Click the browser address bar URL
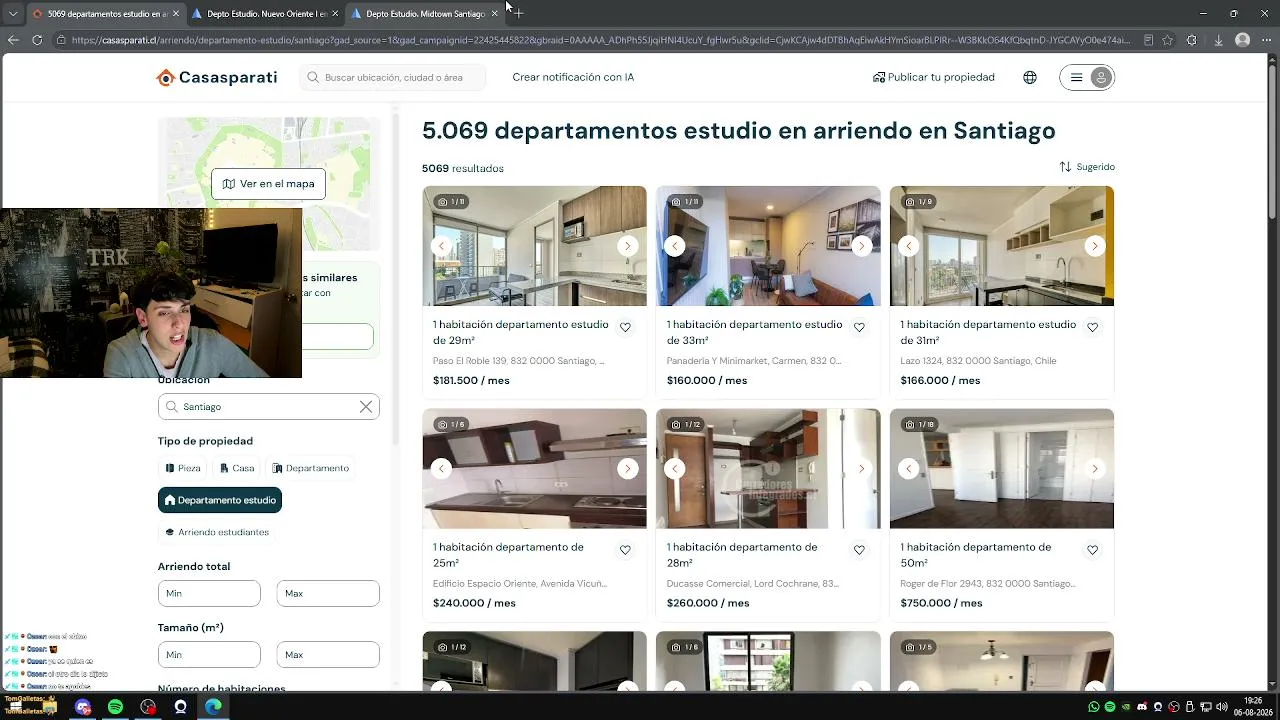1280x720 pixels. 600,40
